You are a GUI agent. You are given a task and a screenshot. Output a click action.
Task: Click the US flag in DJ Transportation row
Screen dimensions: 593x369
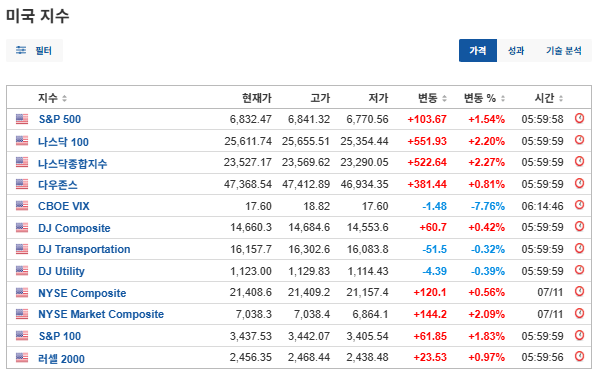22,249
